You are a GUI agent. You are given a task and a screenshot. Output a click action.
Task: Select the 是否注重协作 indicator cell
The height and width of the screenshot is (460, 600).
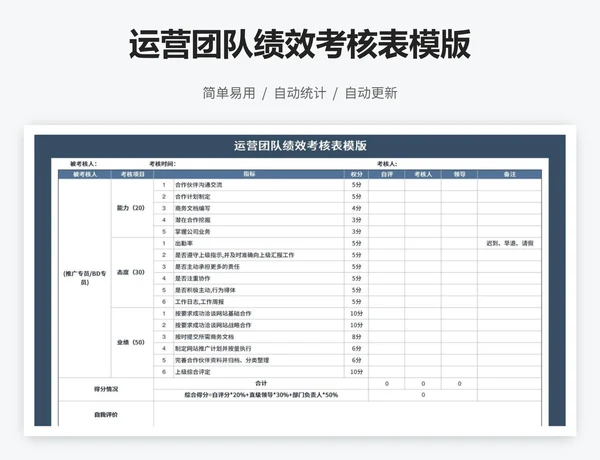pos(259,278)
